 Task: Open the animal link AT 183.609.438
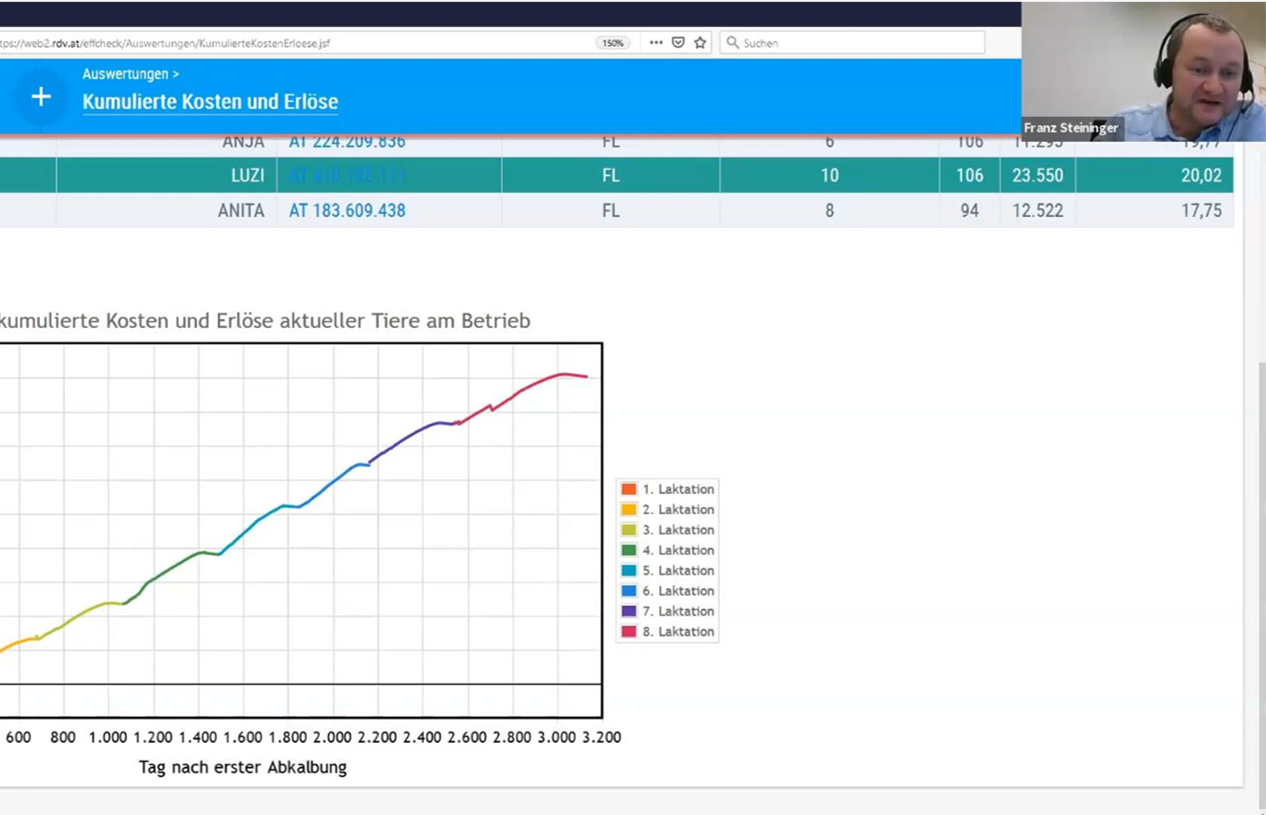(x=347, y=211)
